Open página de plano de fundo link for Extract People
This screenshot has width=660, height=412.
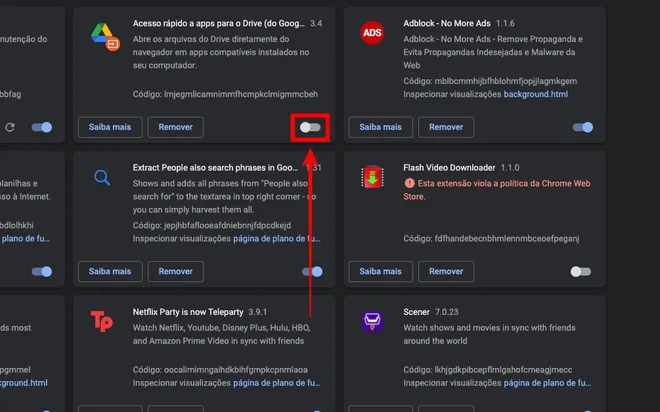tap(277, 239)
